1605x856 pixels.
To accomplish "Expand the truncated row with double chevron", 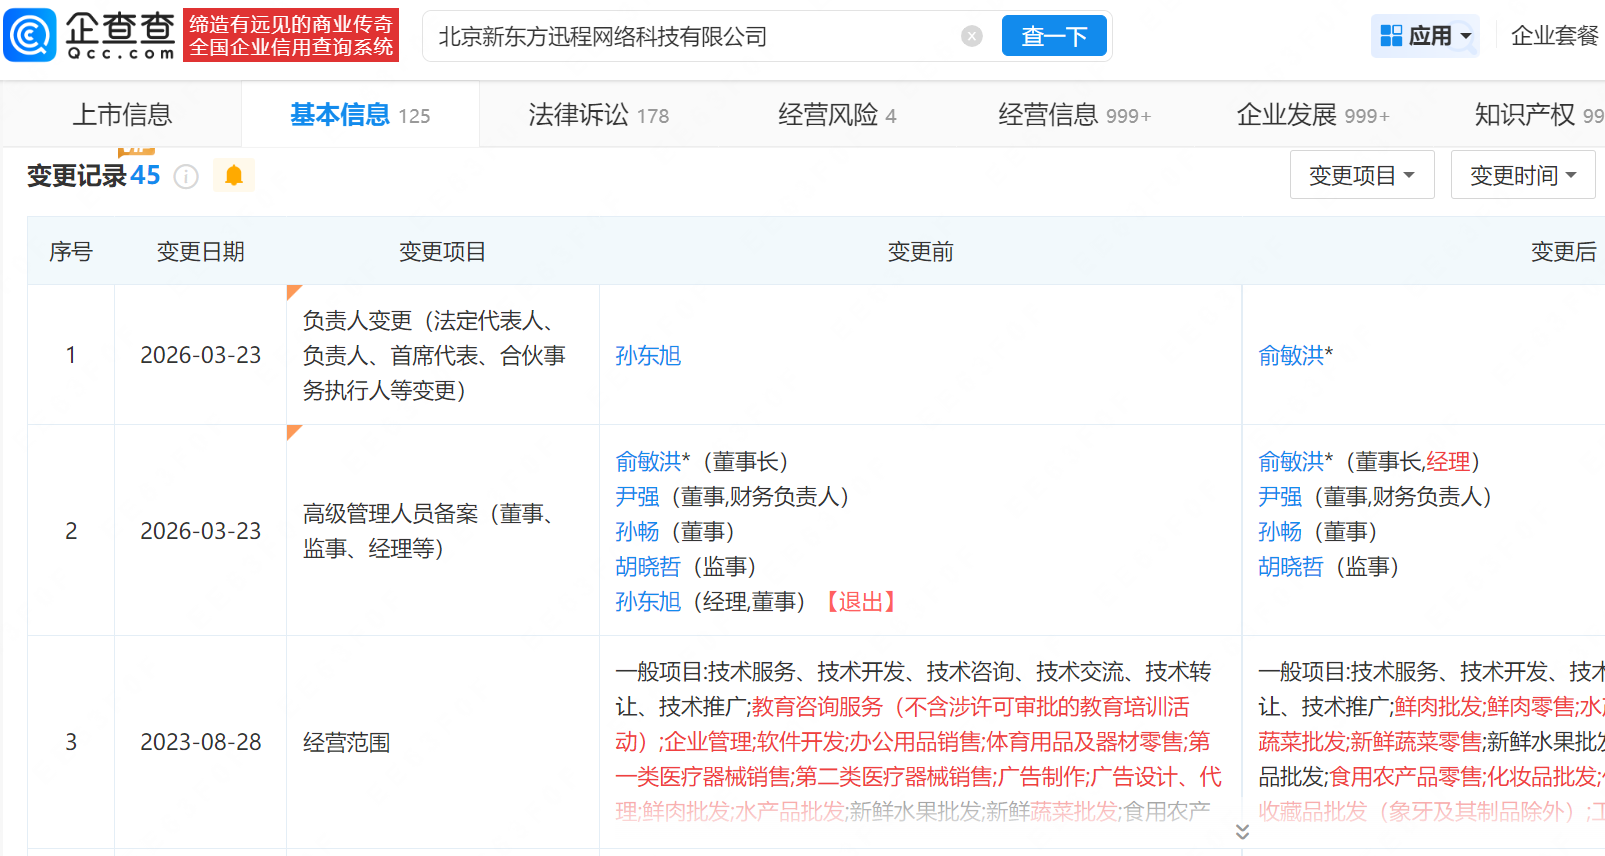I will coord(1241,832).
